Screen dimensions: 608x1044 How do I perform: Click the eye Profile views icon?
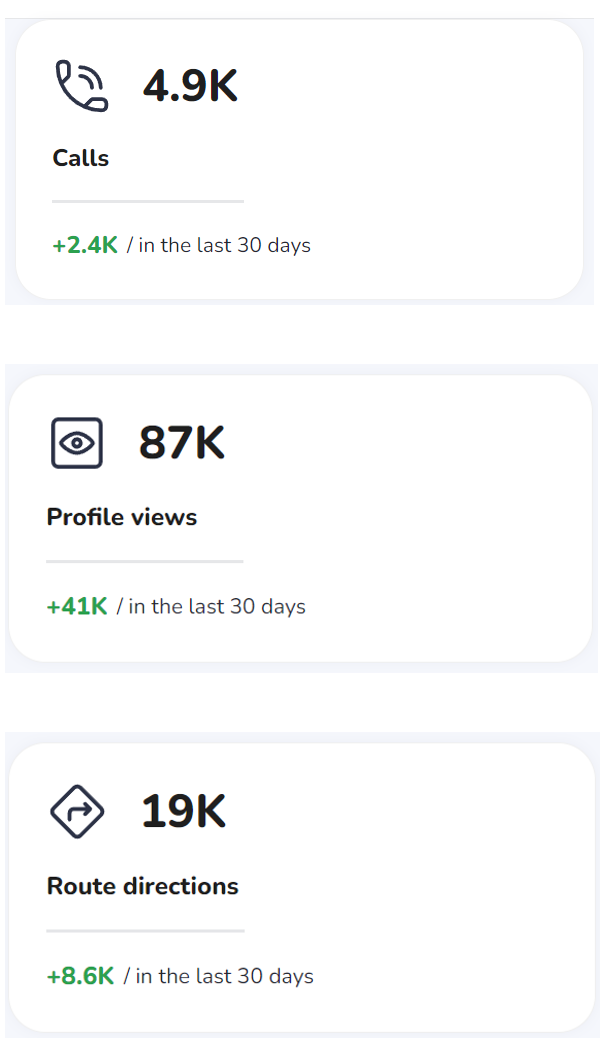tap(77, 443)
